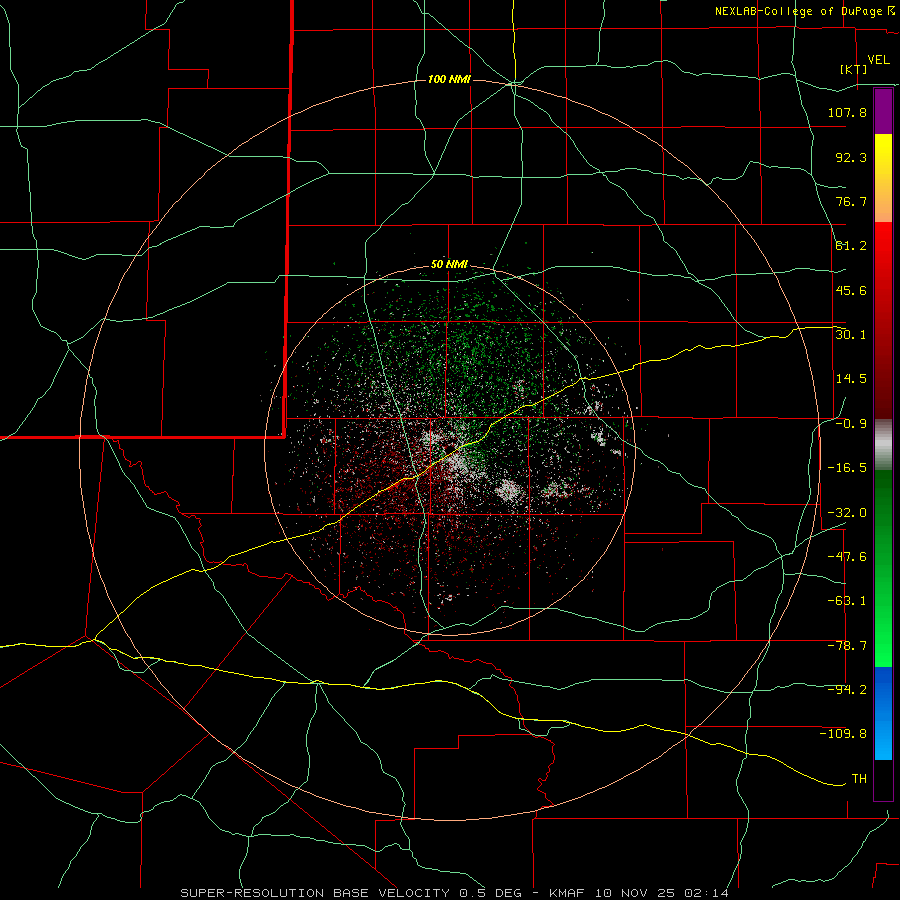The width and height of the screenshot is (900, 900).
Task: Click the 50 NMI range ring label
Action: 449,265
